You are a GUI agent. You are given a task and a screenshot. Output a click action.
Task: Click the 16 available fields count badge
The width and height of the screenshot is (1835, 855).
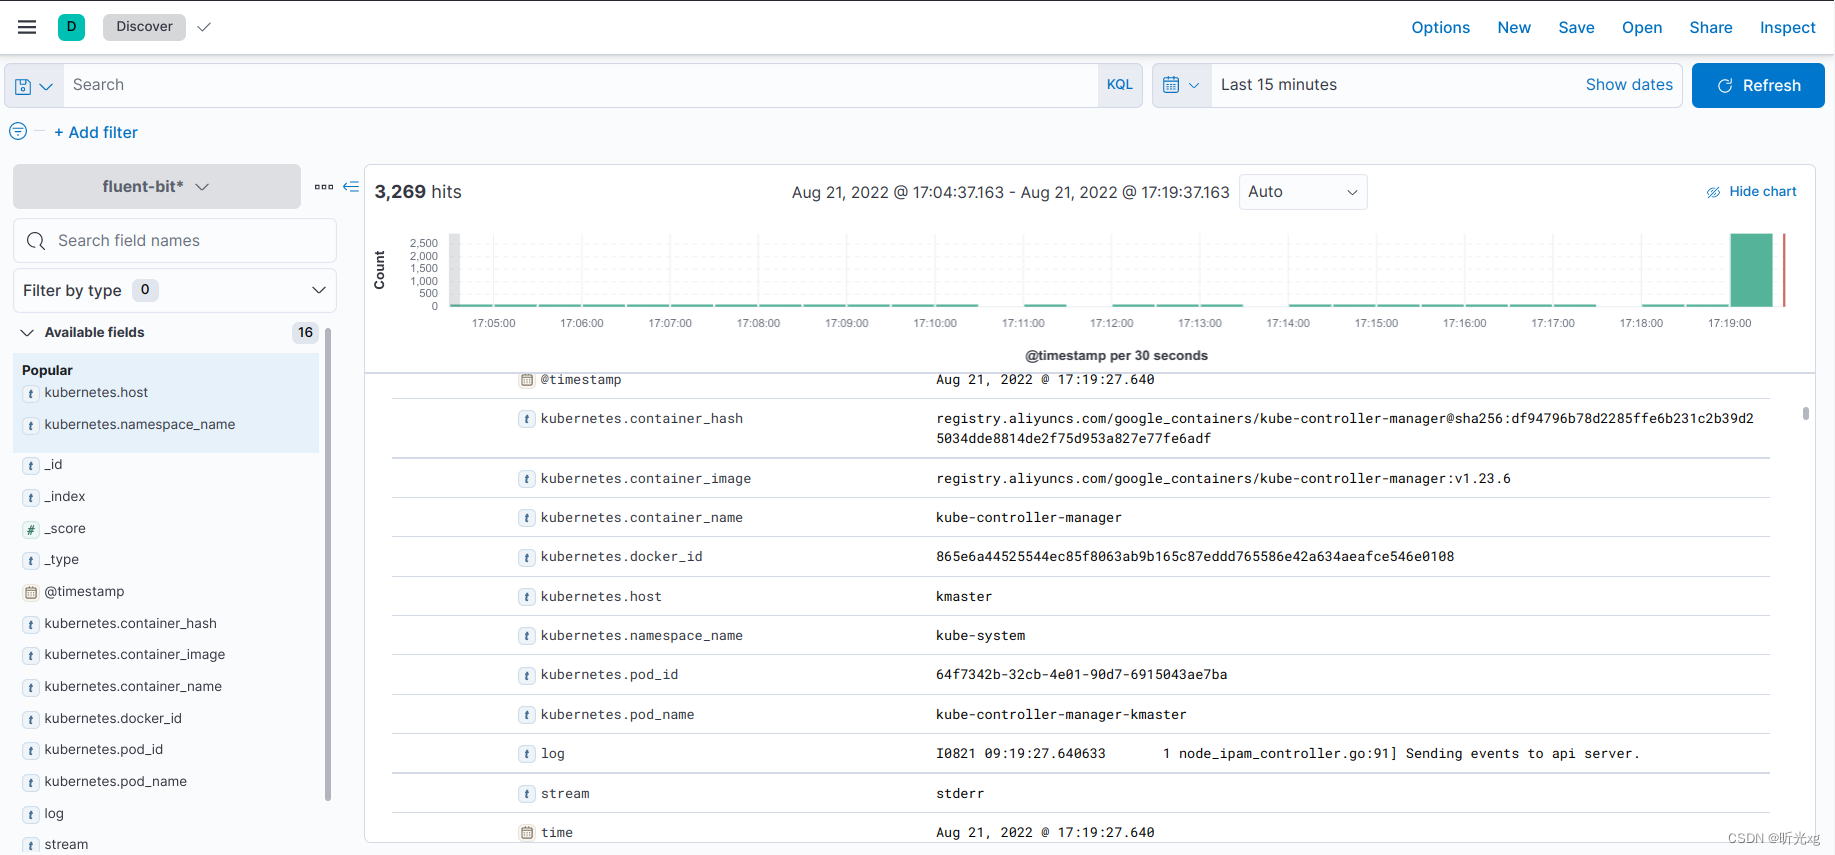click(x=305, y=332)
